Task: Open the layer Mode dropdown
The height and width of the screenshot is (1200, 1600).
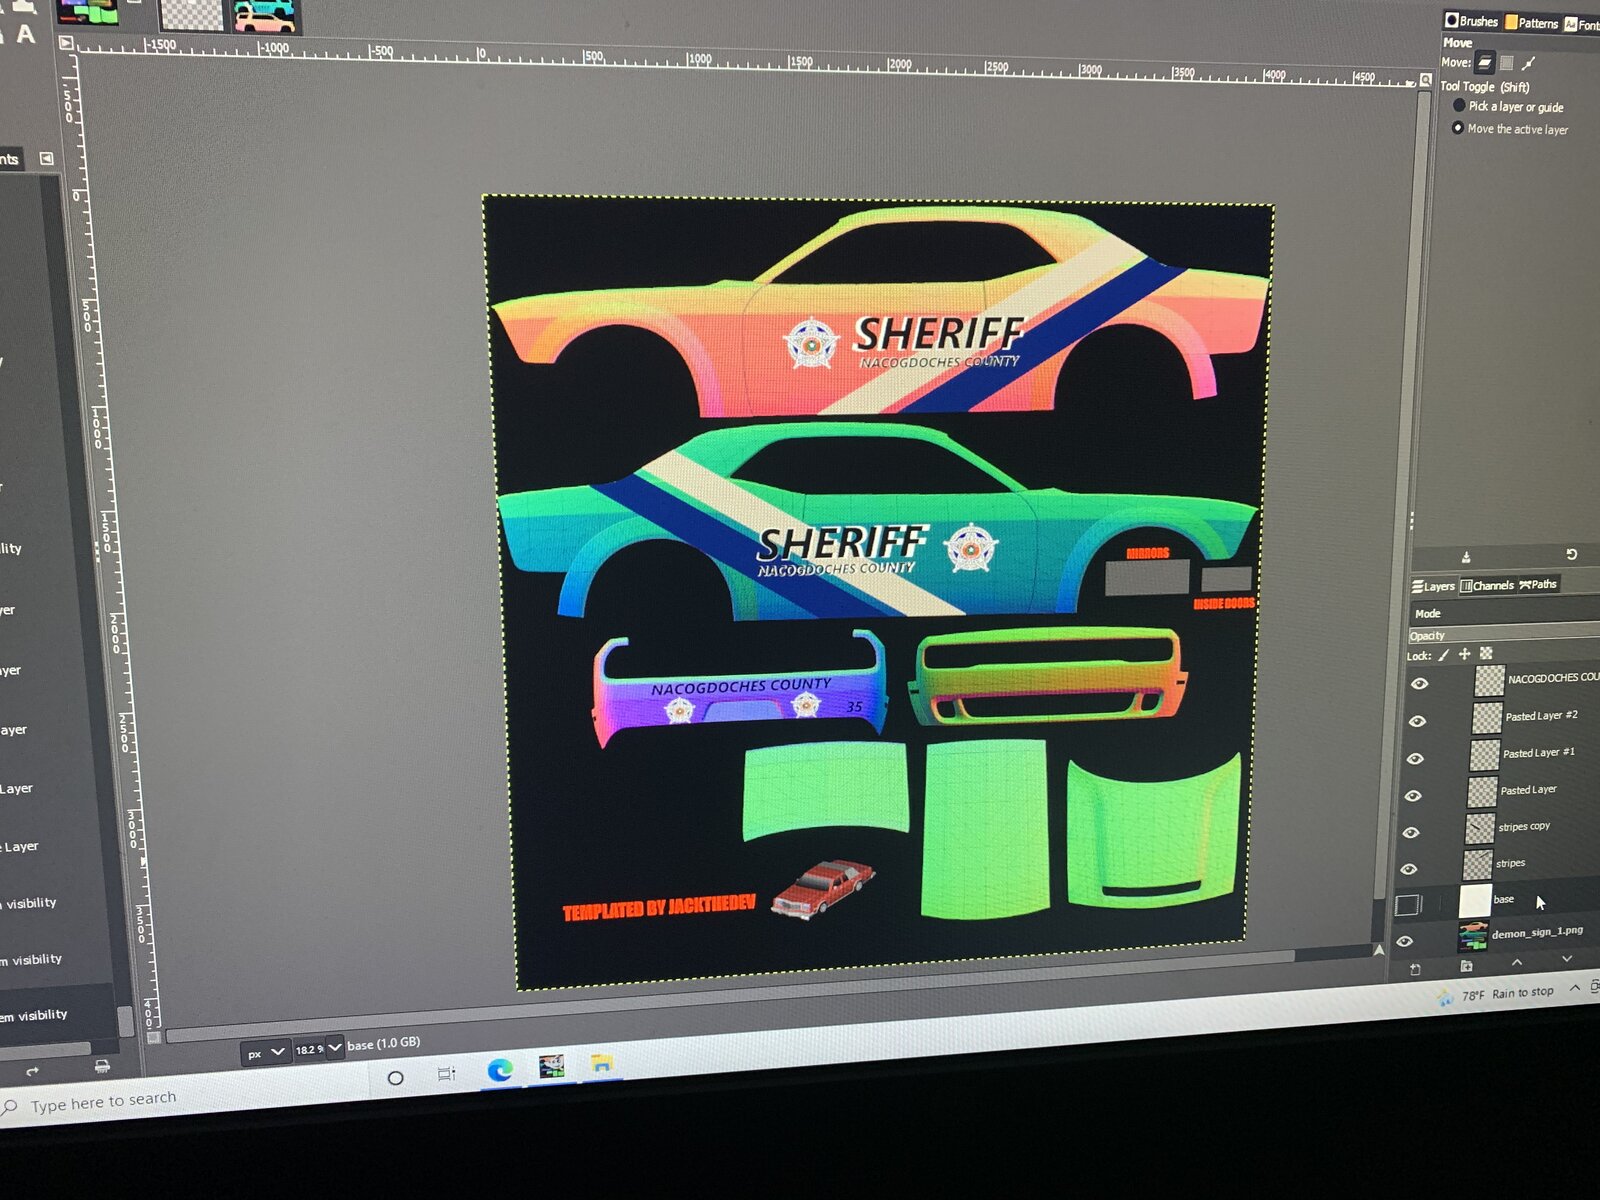Action: (1500, 613)
